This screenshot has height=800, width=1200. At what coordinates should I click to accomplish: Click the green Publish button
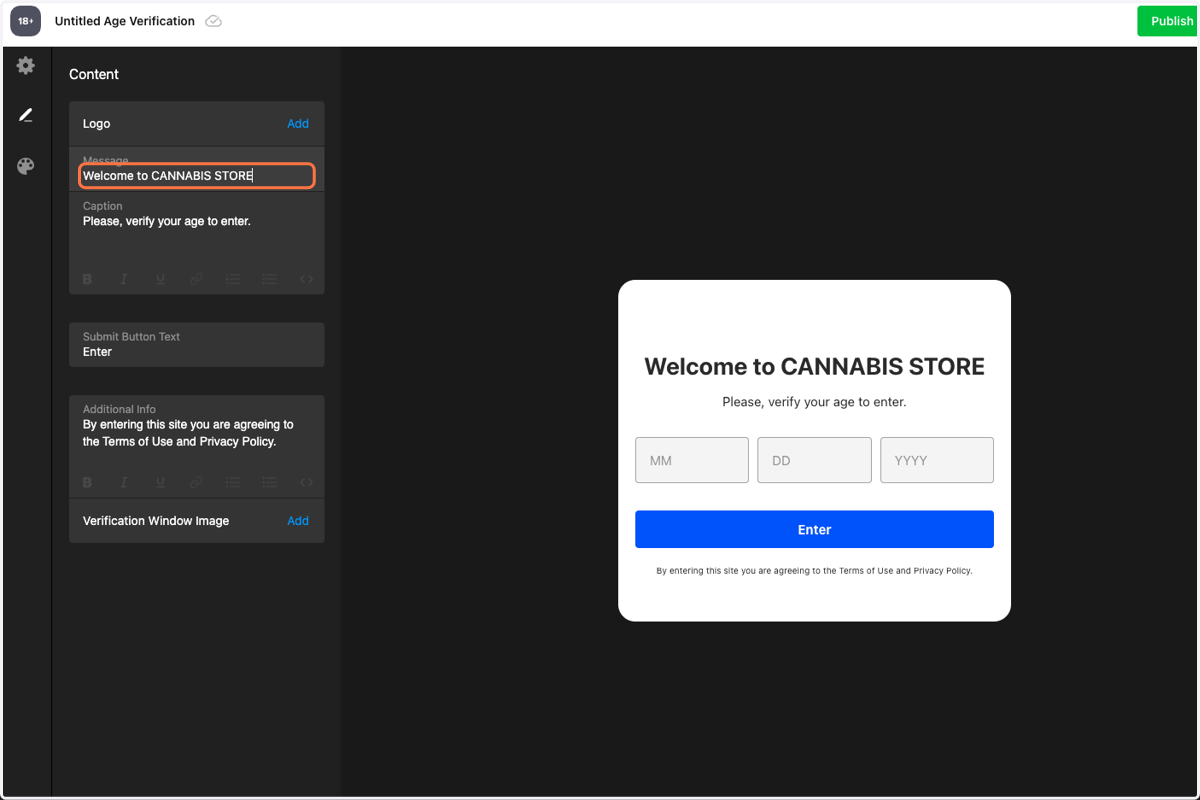[x=1168, y=21]
